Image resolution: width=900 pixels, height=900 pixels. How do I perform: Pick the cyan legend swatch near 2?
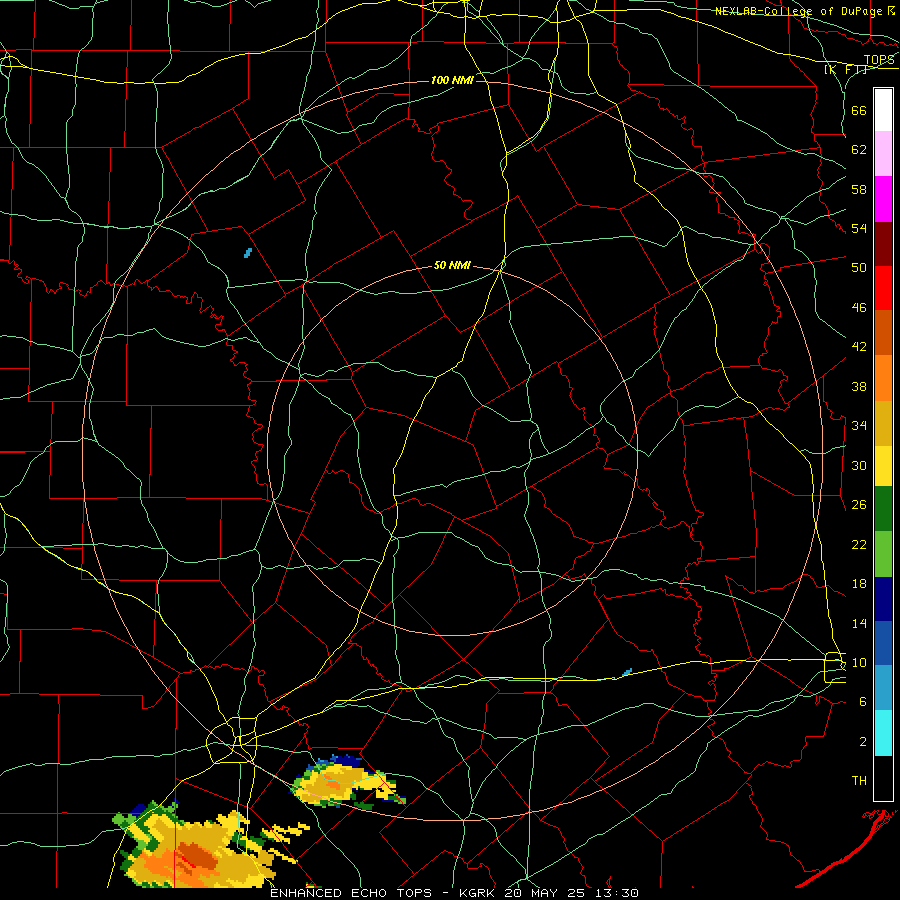(x=883, y=733)
